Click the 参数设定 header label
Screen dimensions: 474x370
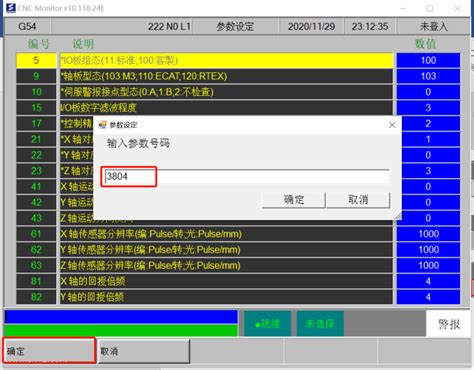point(235,26)
